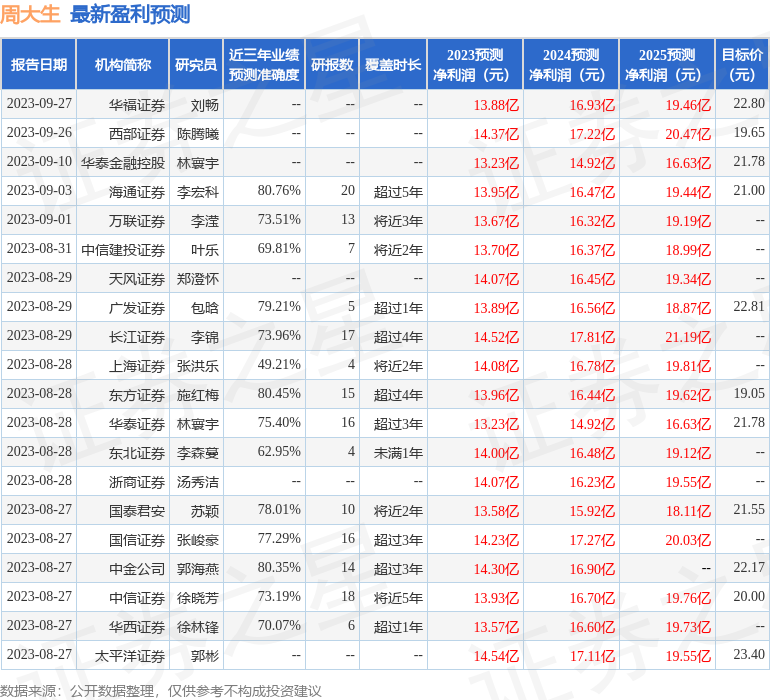Select the 2025预测净利润 column header

(x=667, y=65)
